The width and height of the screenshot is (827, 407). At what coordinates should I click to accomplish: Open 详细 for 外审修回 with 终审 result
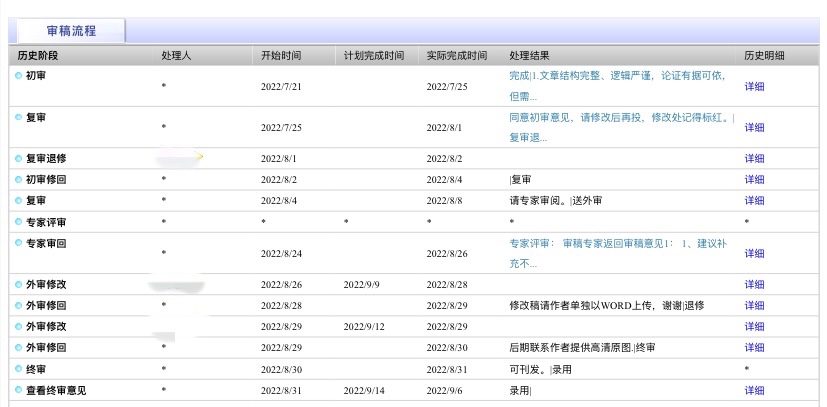(754, 348)
